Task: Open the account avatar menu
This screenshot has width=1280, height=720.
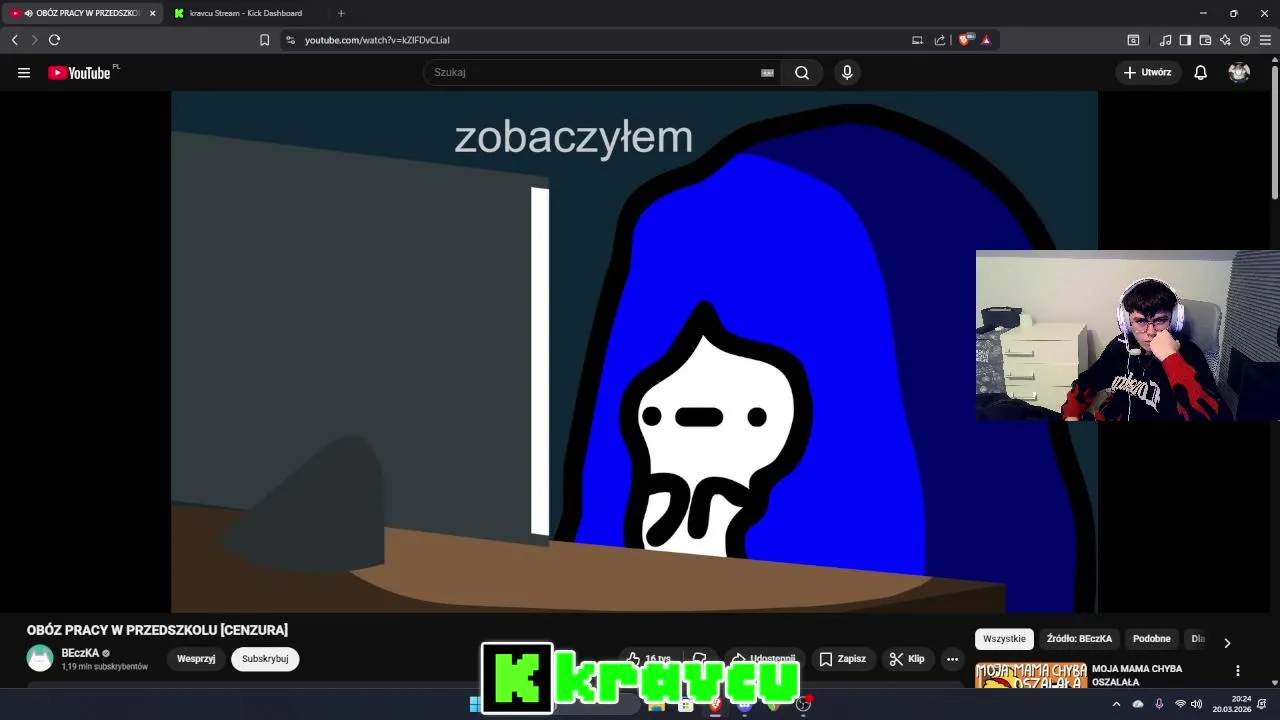Action: 1239,72
